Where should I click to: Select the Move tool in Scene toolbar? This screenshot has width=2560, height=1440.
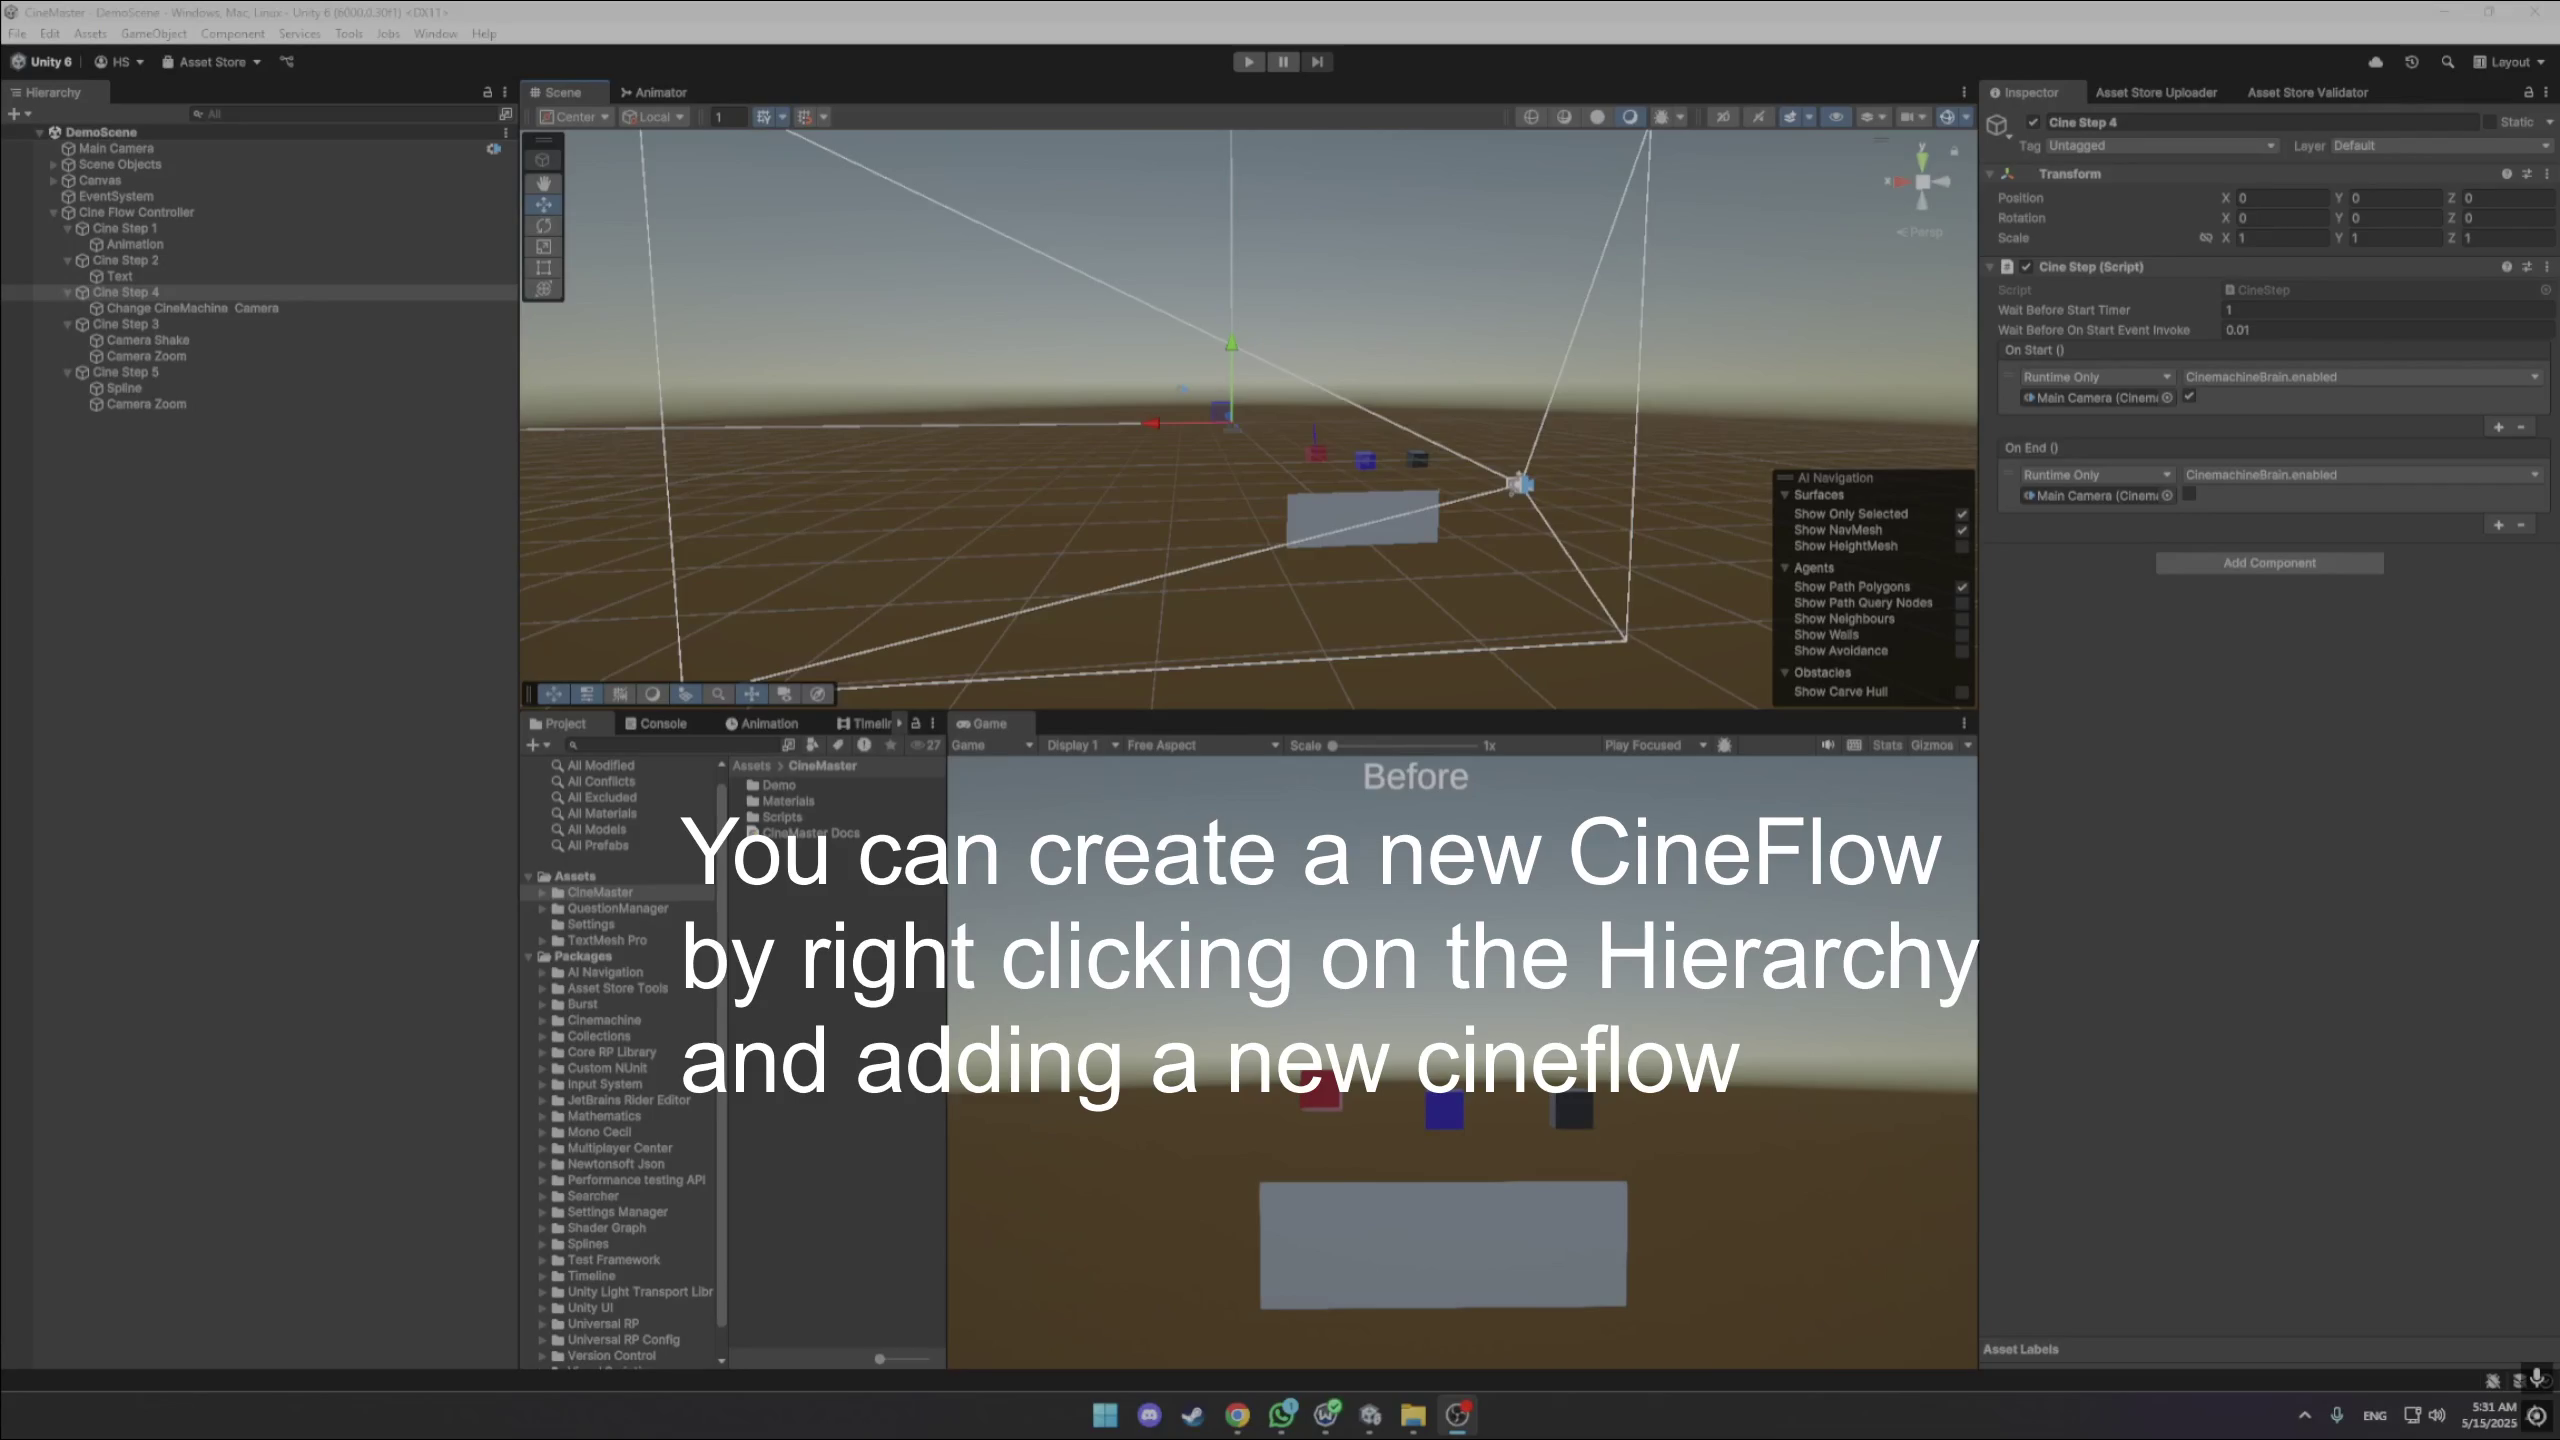pos(543,204)
